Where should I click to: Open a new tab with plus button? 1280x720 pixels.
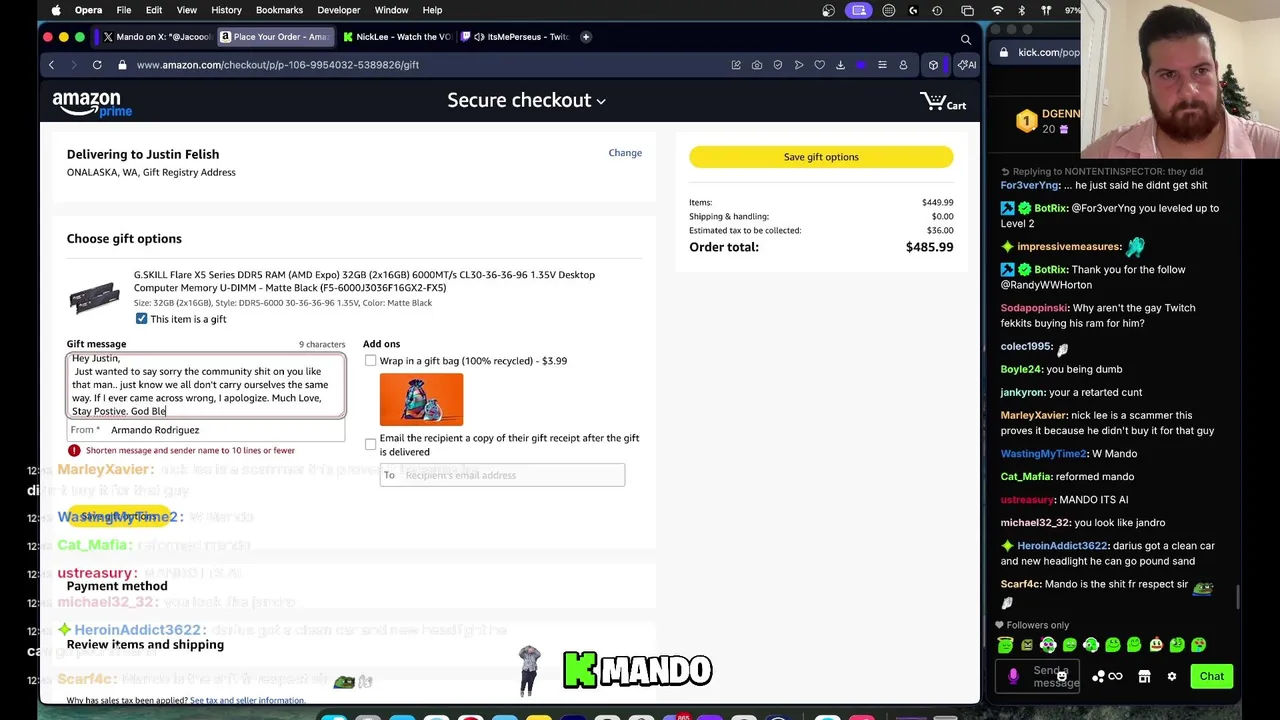[x=586, y=37]
